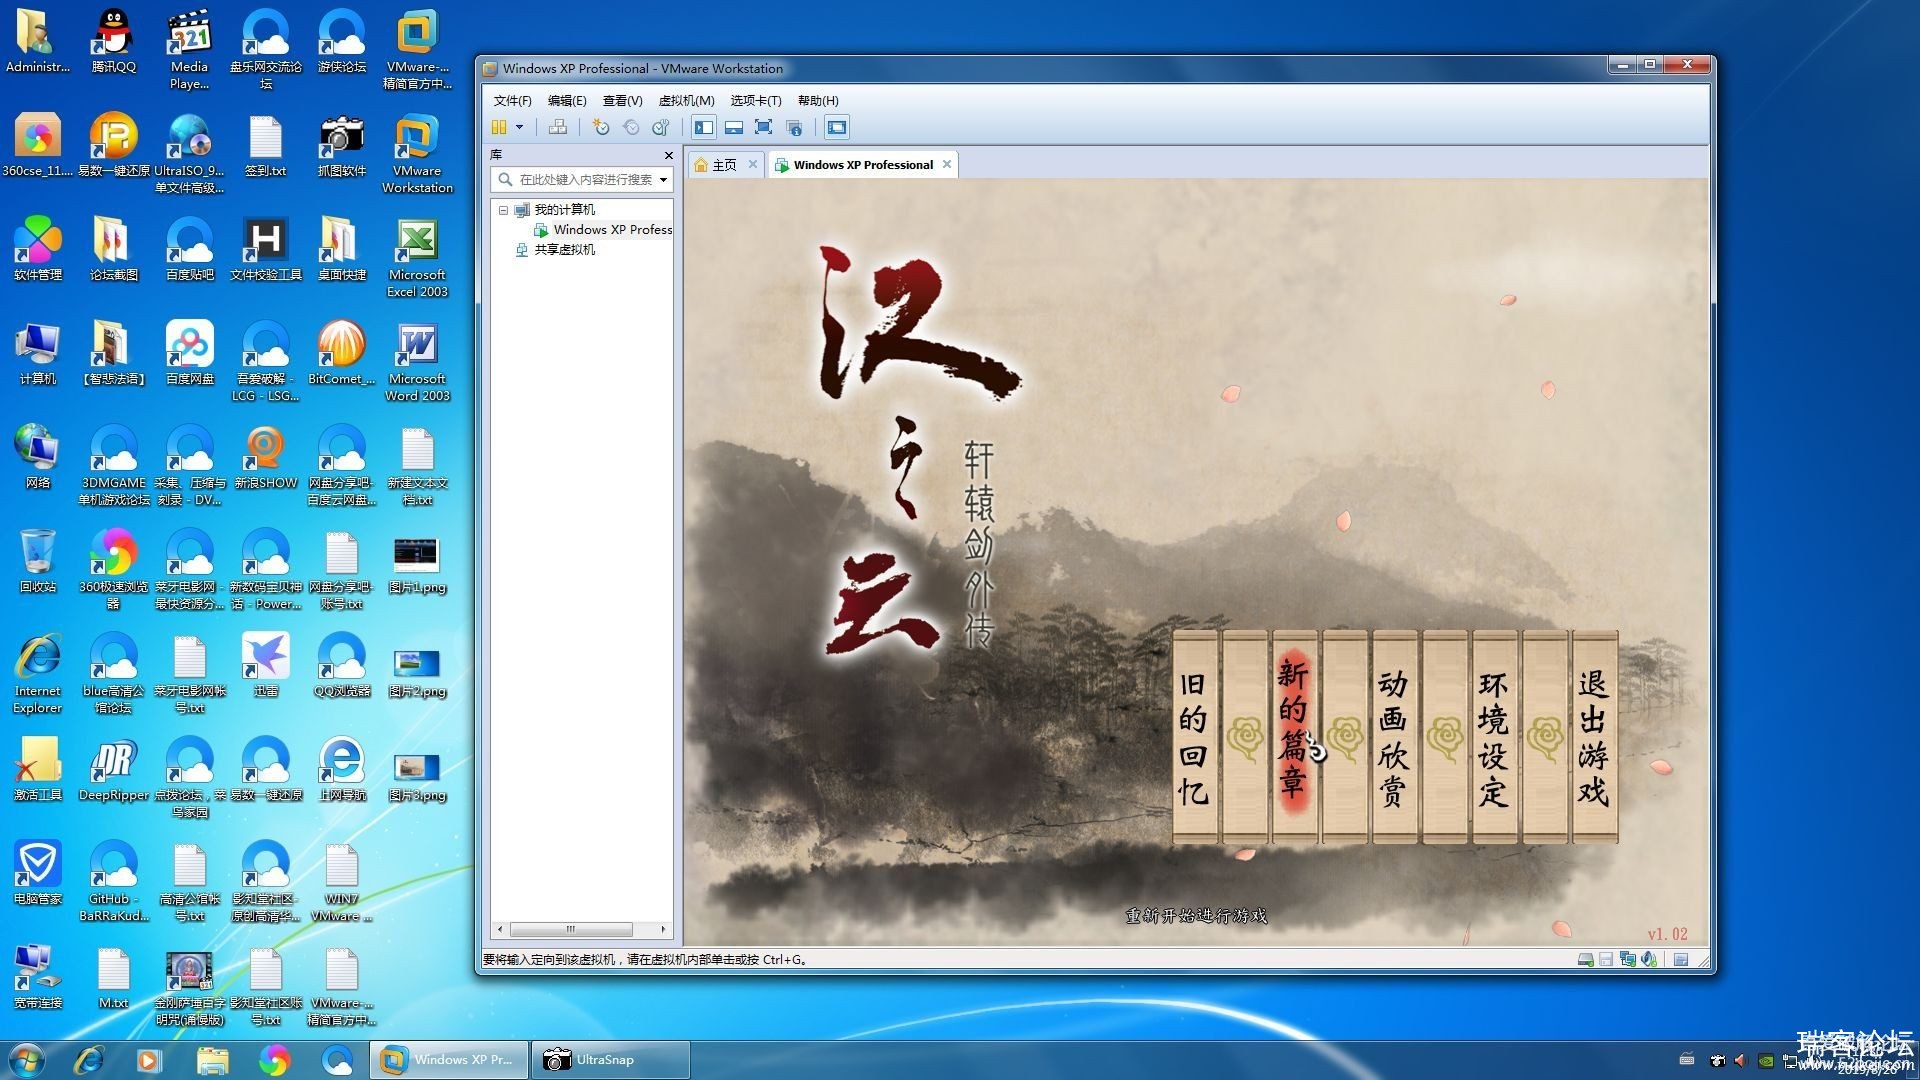Click the media player taskbar icon
The width and height of the screenshot is (1920, 1080).
click(149, 1060)
